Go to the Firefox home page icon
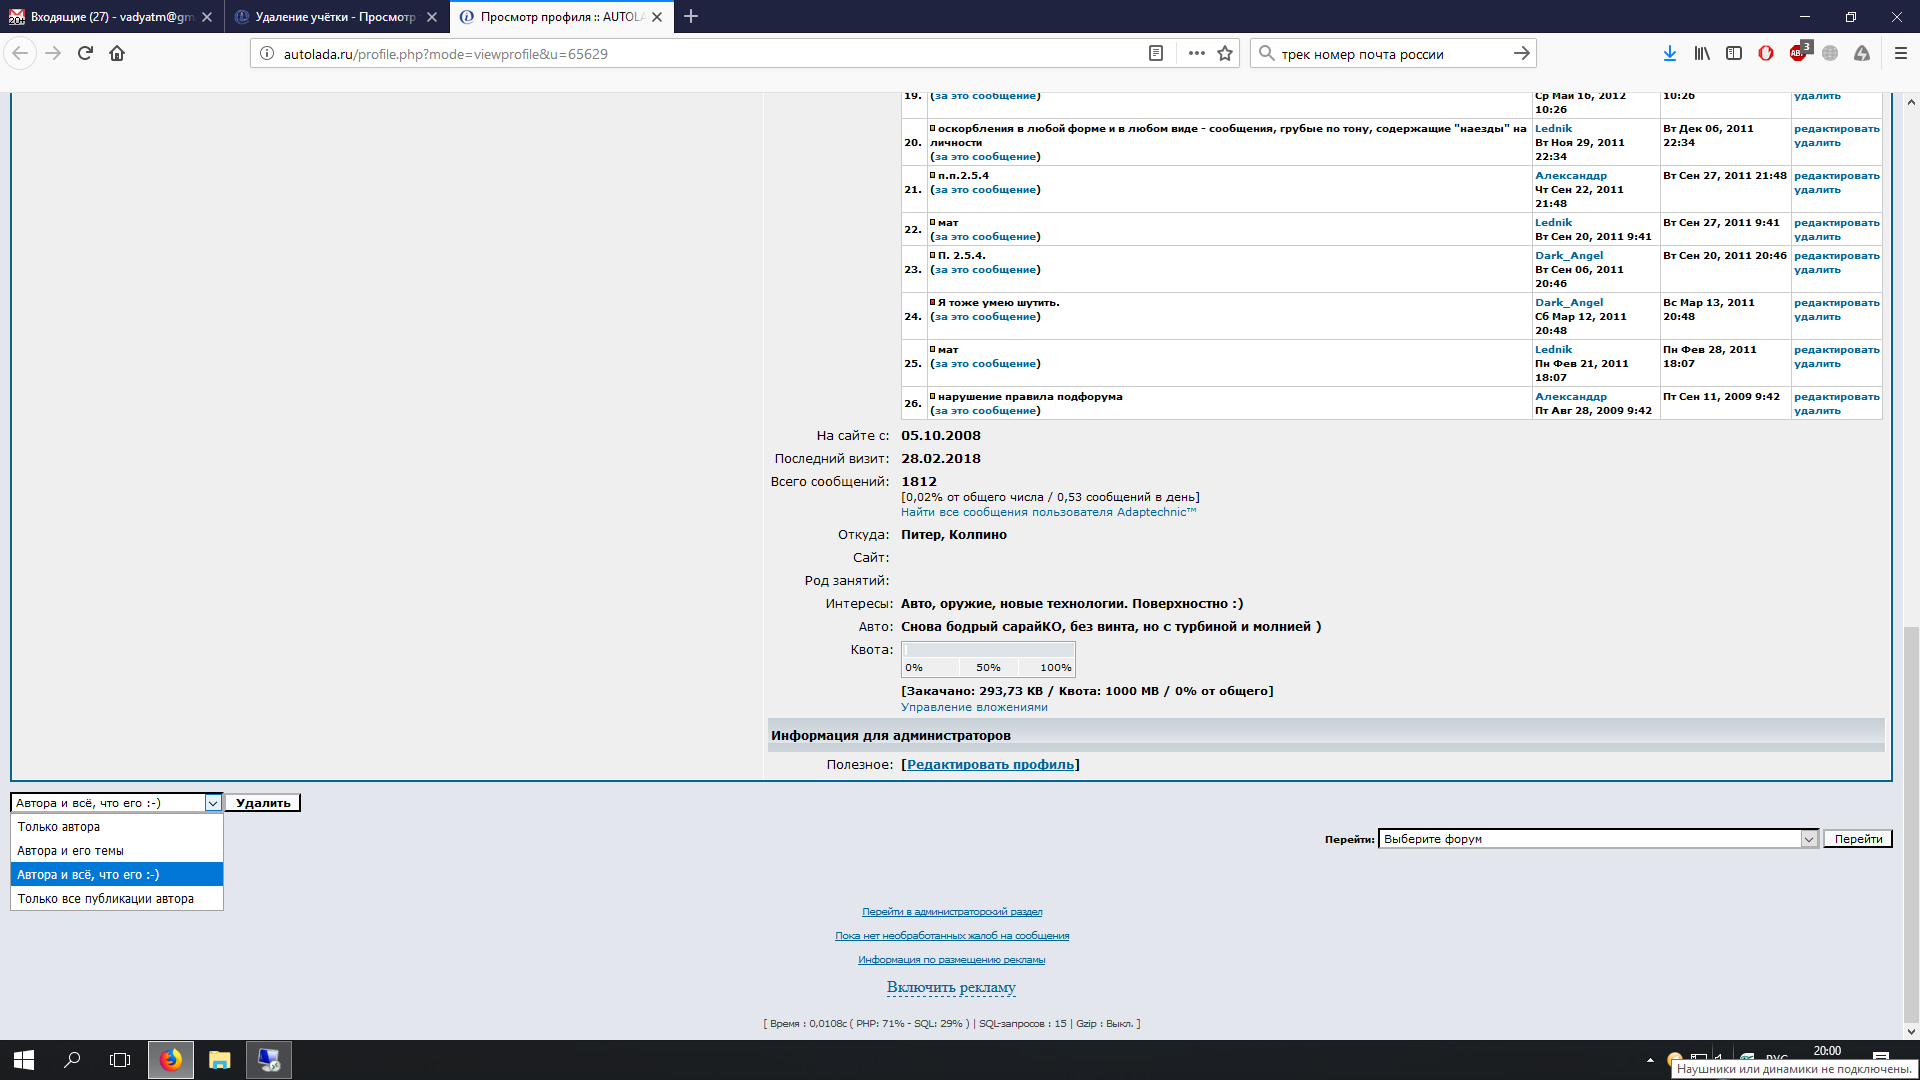 click(x=117, y=54)
